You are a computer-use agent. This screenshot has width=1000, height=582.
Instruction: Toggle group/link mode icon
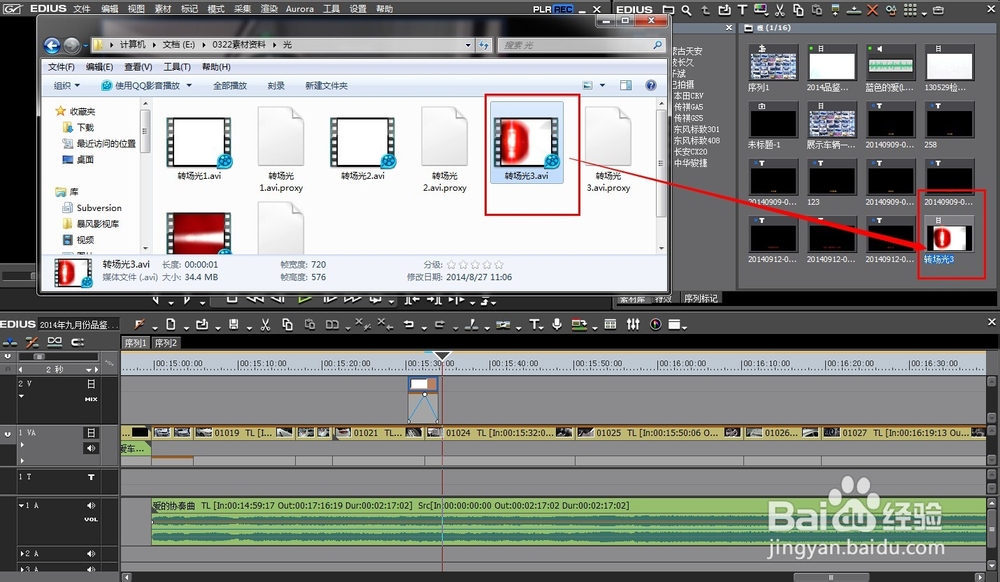coord(55,342)
